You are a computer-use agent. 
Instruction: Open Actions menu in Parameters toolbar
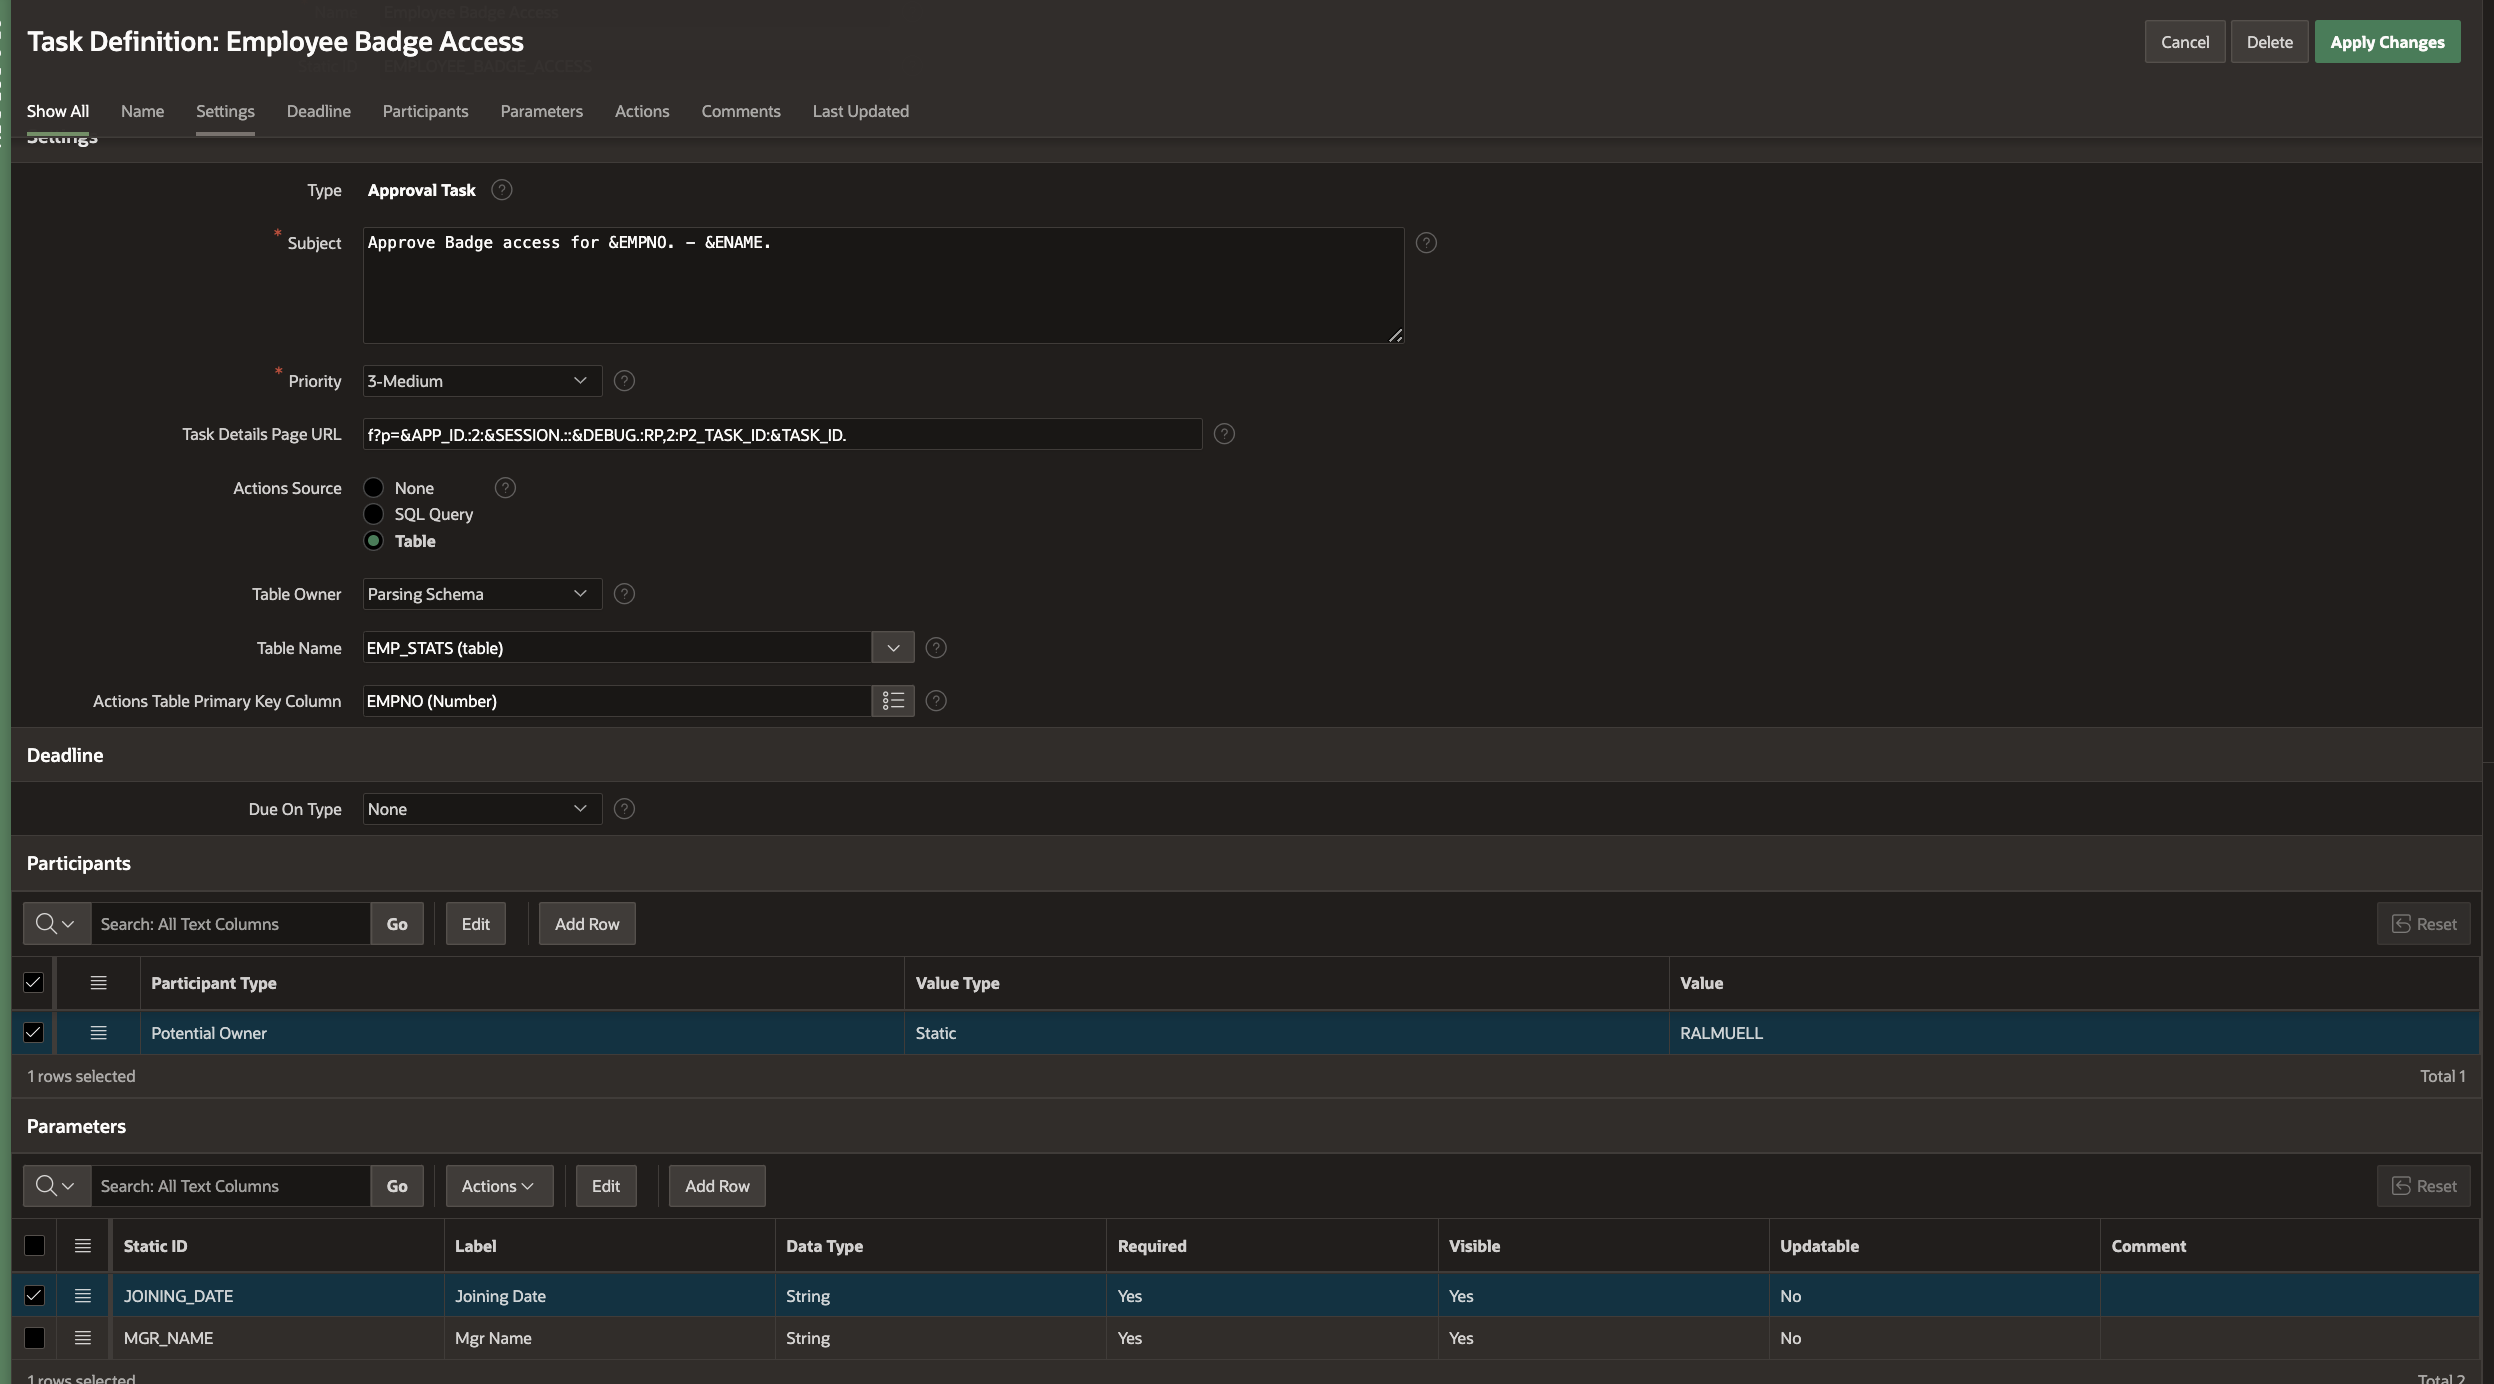pyautogui.click(x=498, y=1186)
